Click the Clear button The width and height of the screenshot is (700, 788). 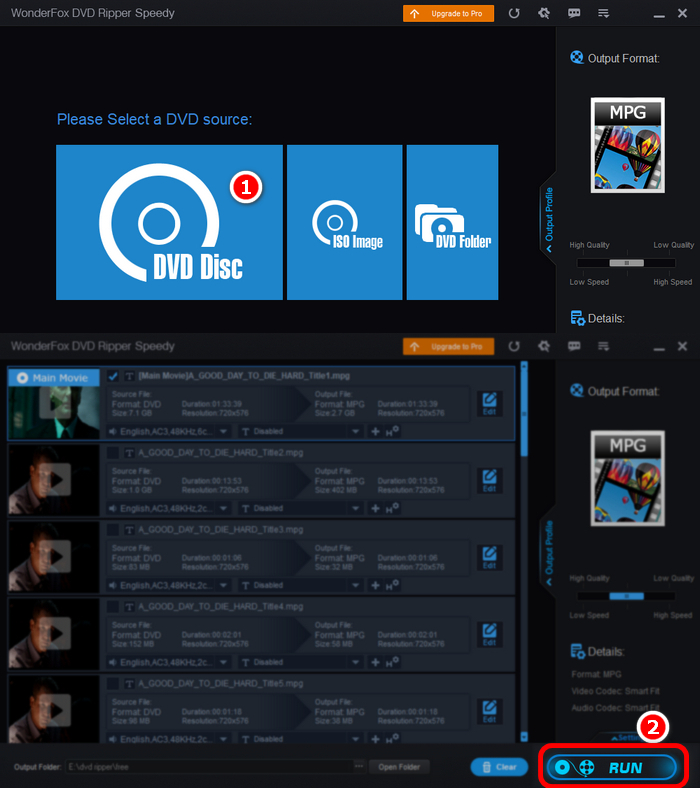coord(499,767)
